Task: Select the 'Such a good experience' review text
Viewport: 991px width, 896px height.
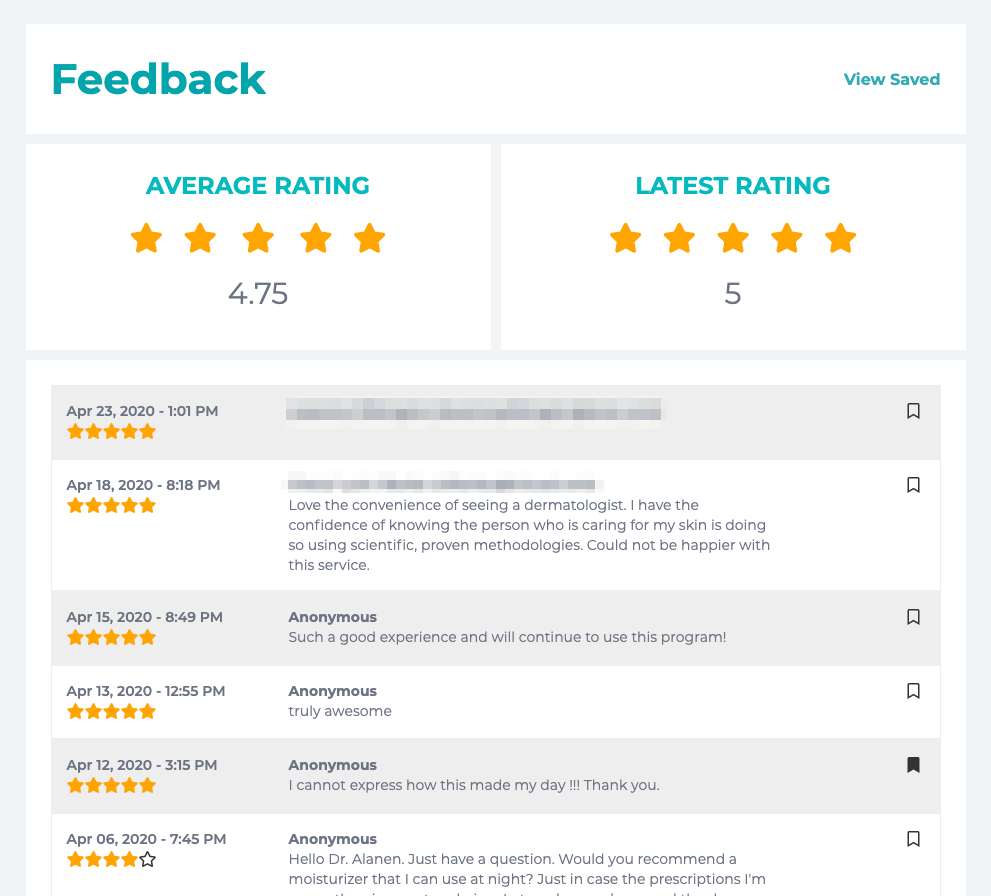Action: point(507,637)
